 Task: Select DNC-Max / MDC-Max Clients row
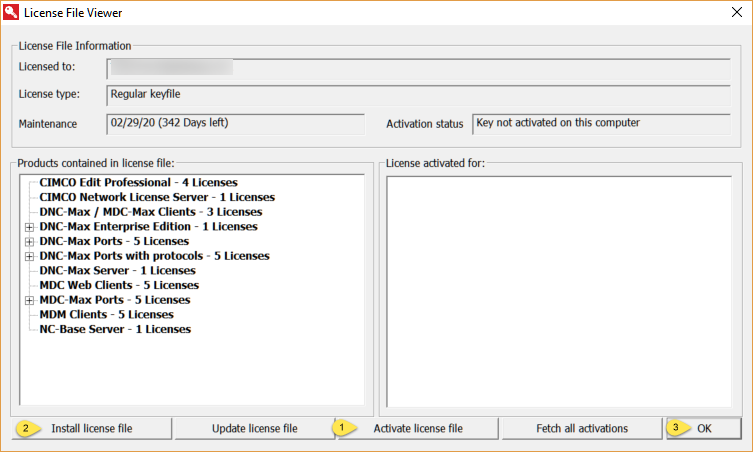(x=151, y=212)
